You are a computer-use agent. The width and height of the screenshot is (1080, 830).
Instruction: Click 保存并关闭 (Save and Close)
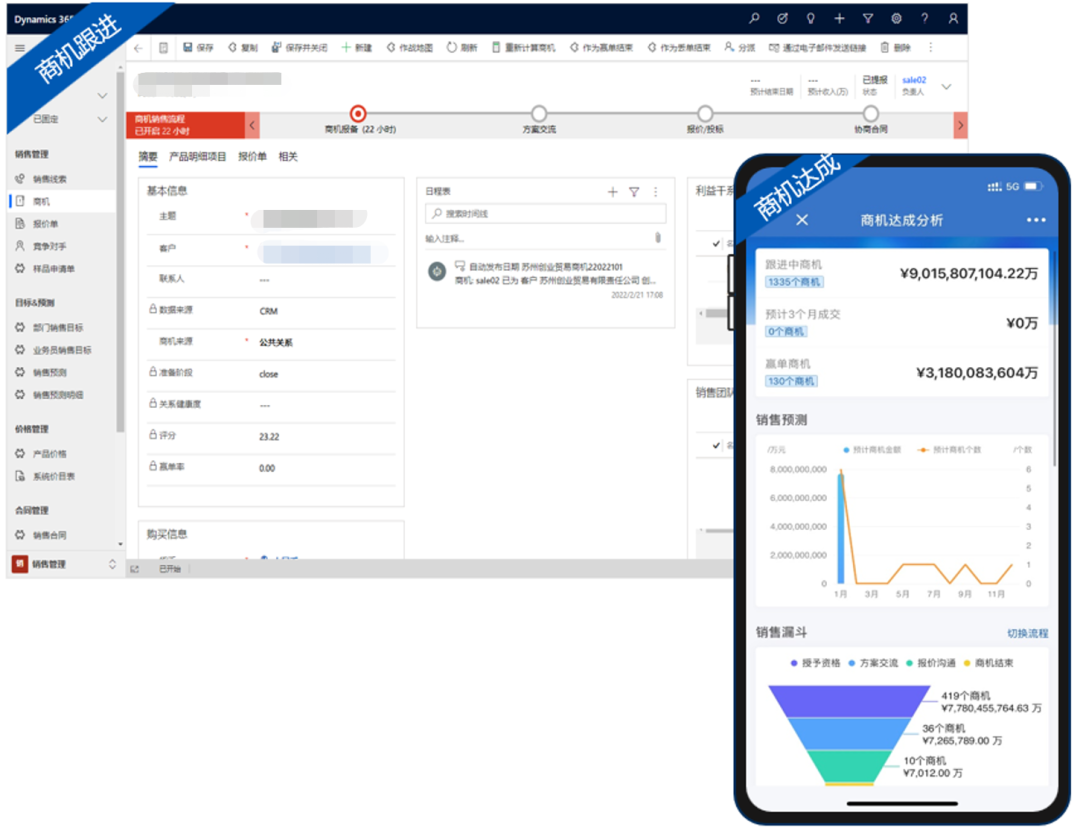300,48
